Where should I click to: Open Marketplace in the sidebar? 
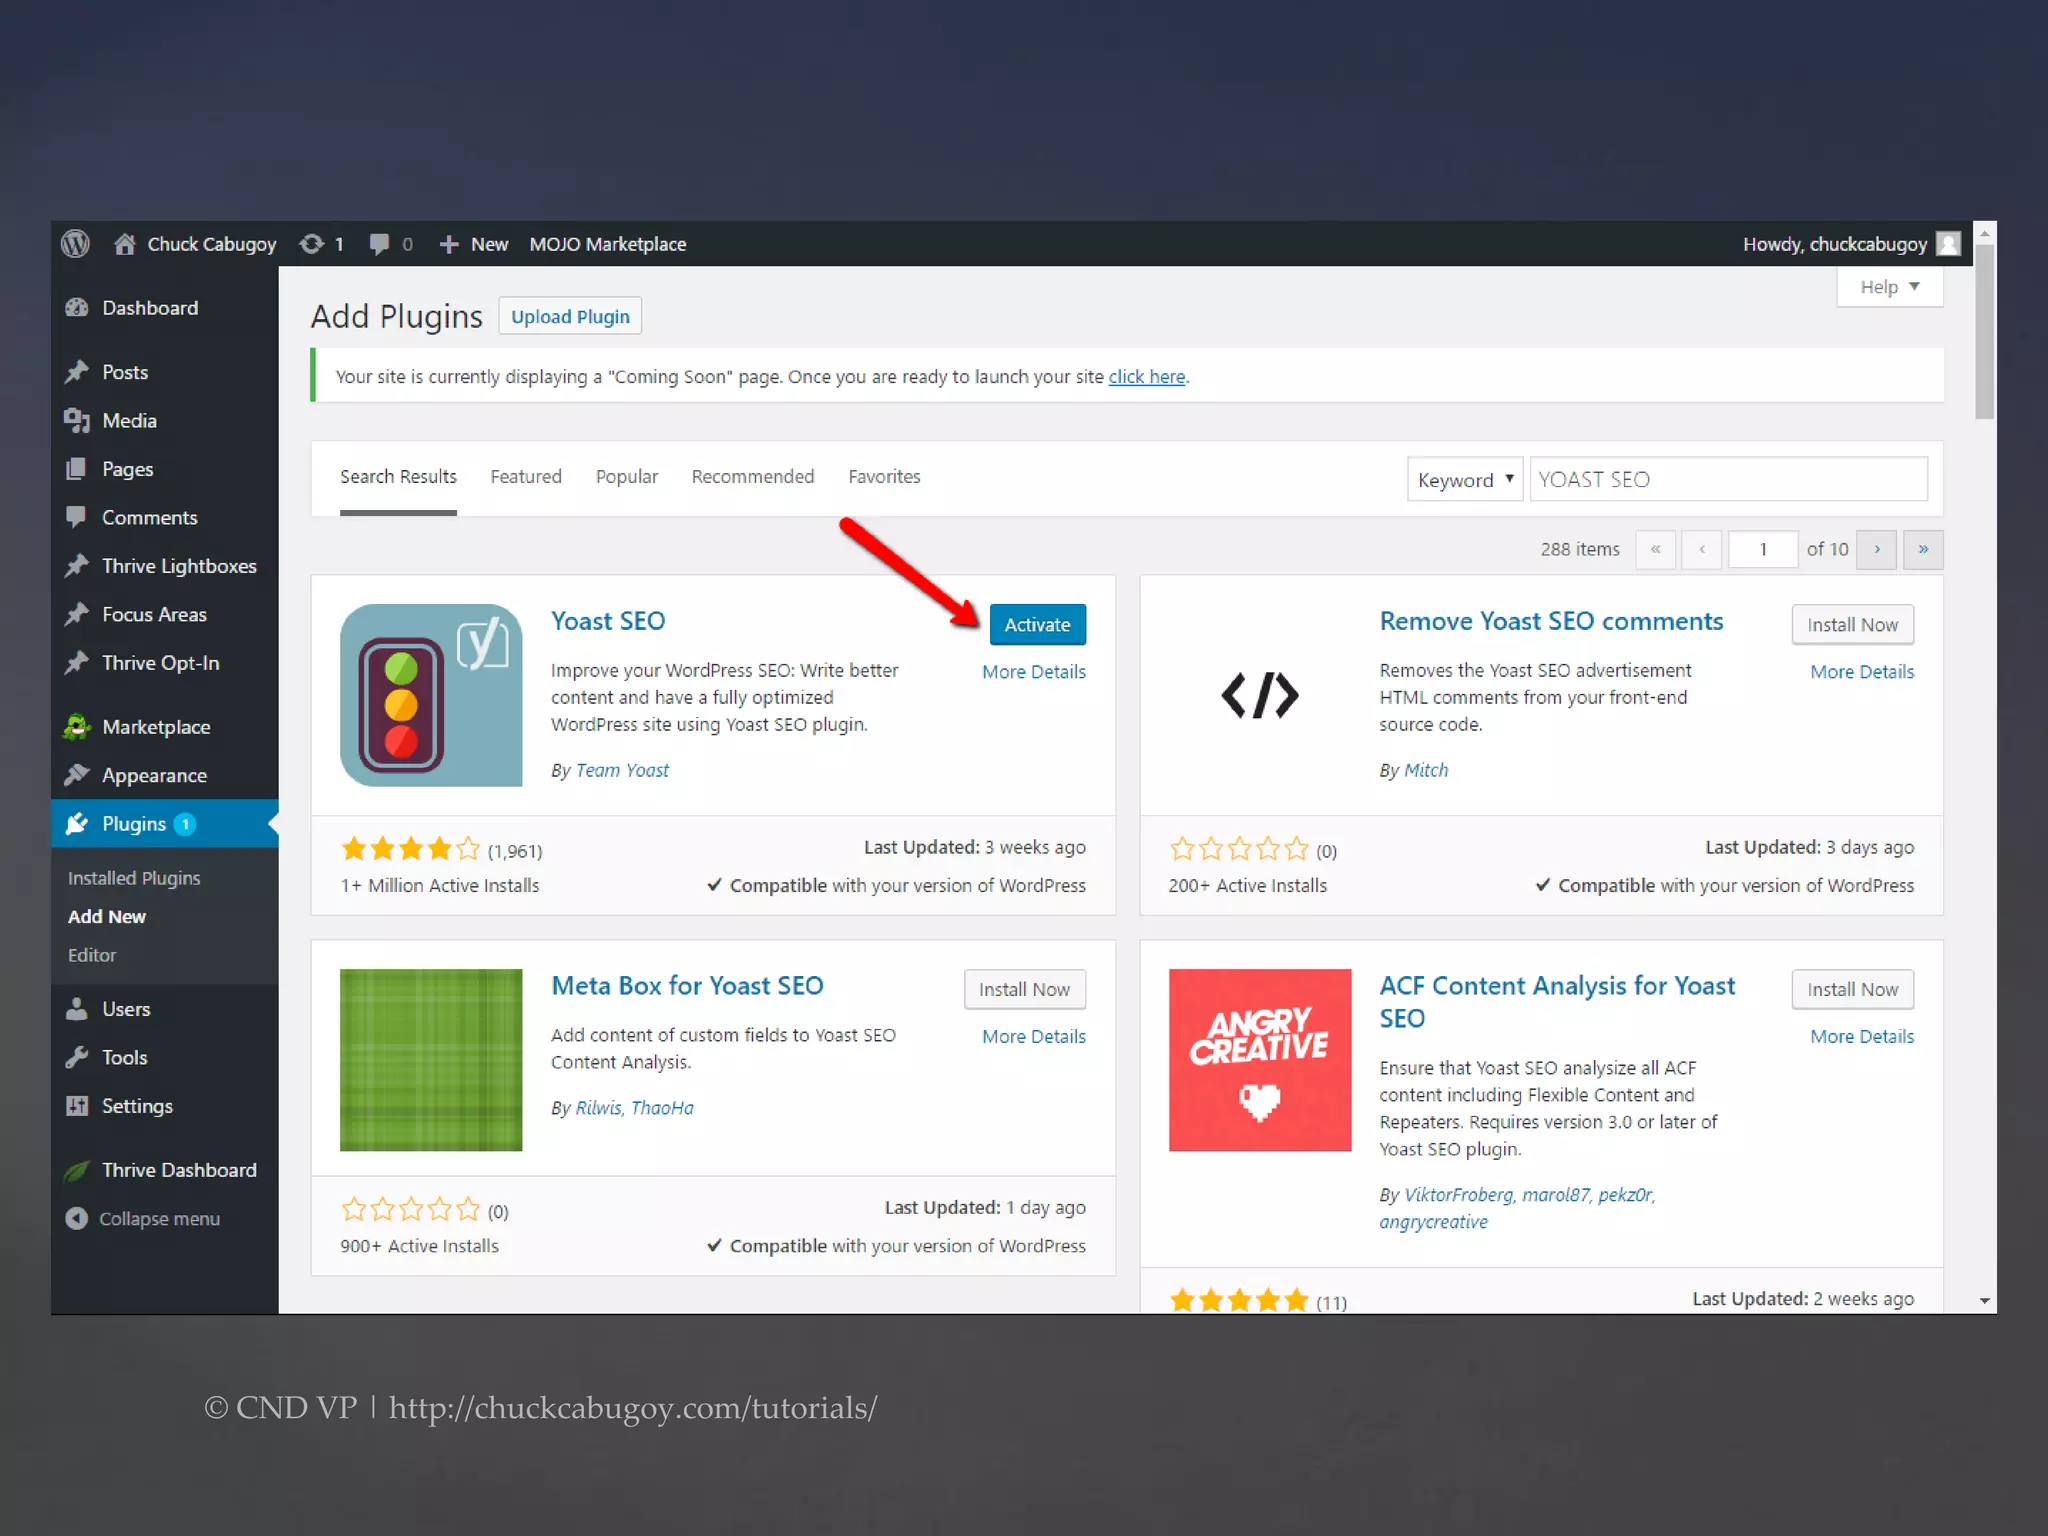165,727
